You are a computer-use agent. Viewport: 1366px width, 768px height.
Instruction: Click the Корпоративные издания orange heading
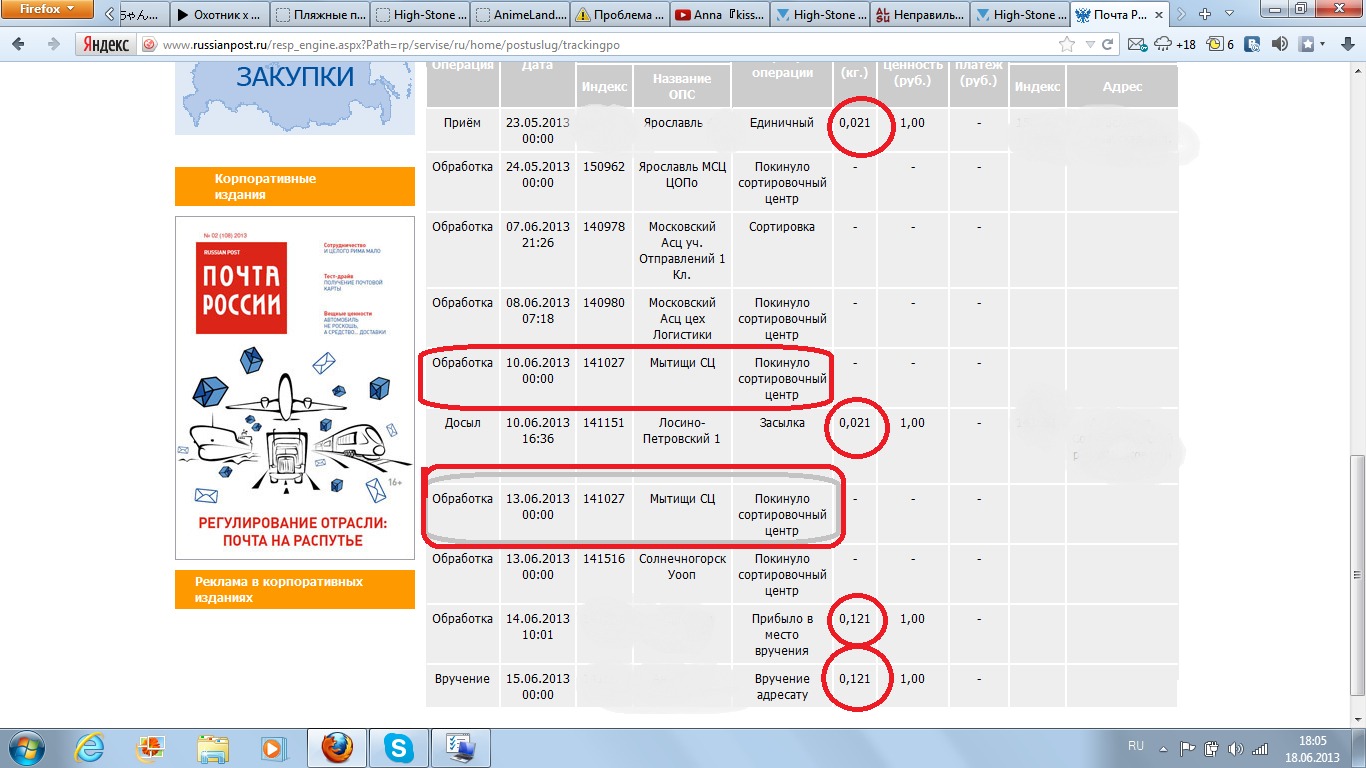click(x=294, y=187)
